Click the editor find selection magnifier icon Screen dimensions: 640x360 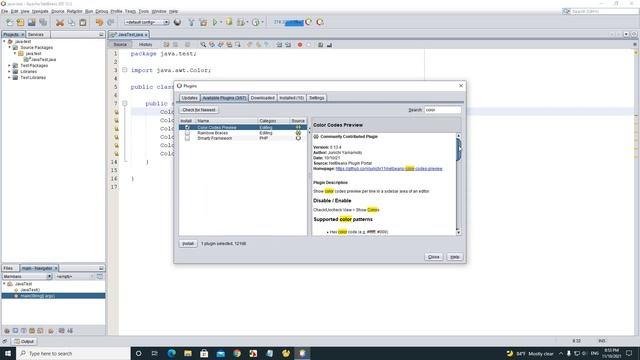[x=203, y=44]
